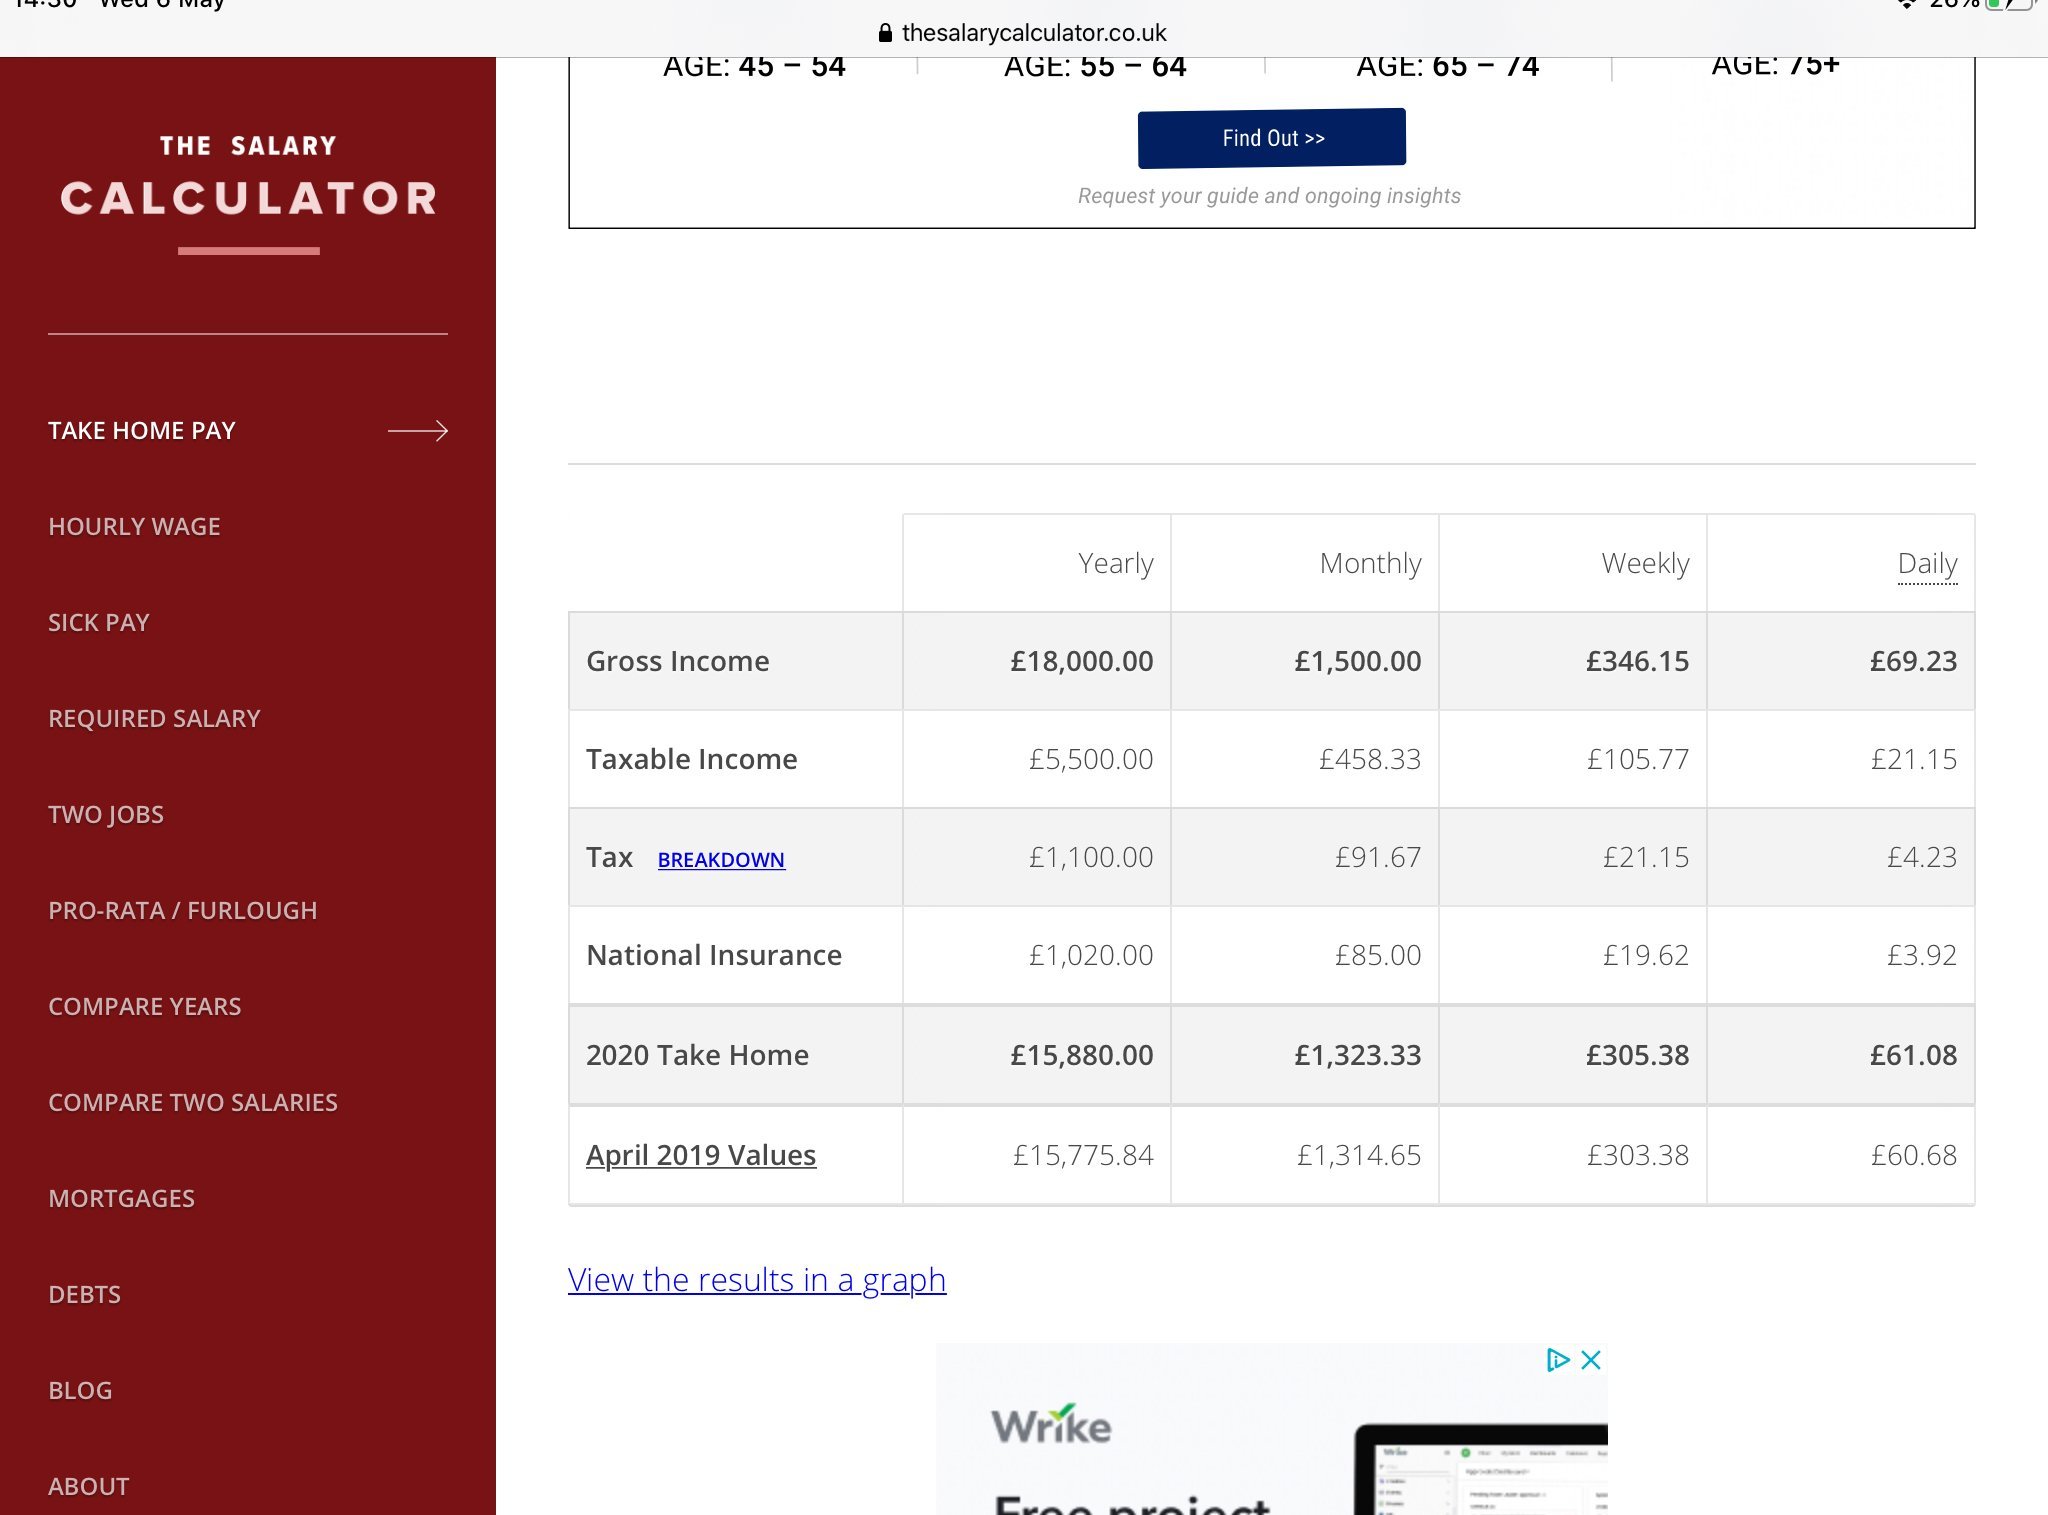Go to Mortgages section

(x=121, y=1199)
